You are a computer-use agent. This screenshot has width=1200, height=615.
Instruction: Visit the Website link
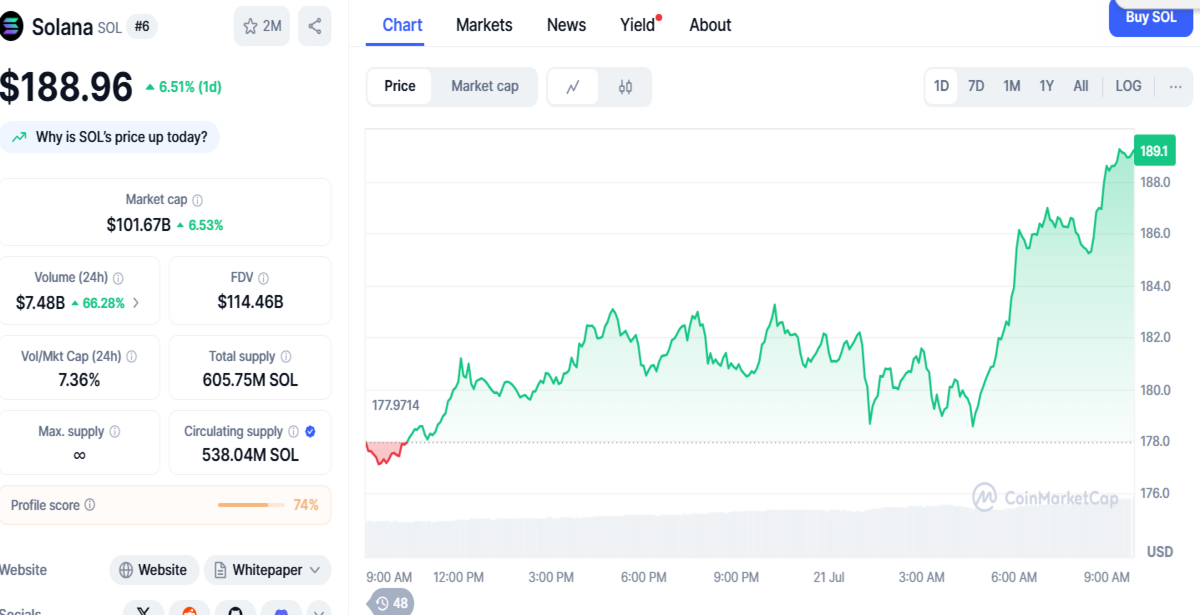pyautogui.click(x=154, y=570)
